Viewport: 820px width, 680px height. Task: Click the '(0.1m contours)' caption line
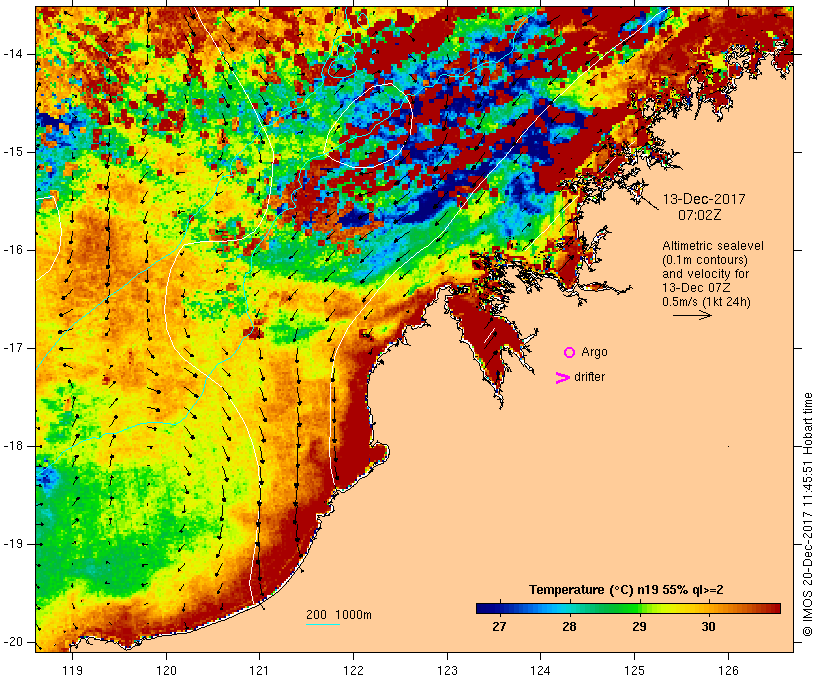[705, 260]
